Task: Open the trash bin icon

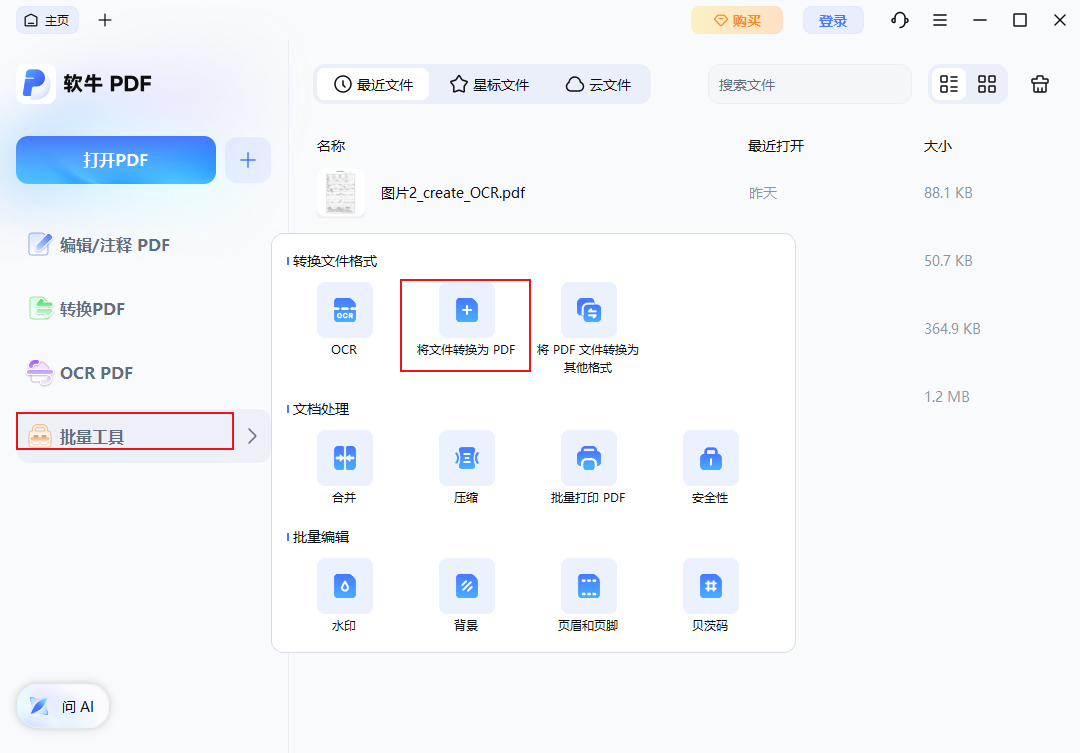Action: click(1039, 84)
